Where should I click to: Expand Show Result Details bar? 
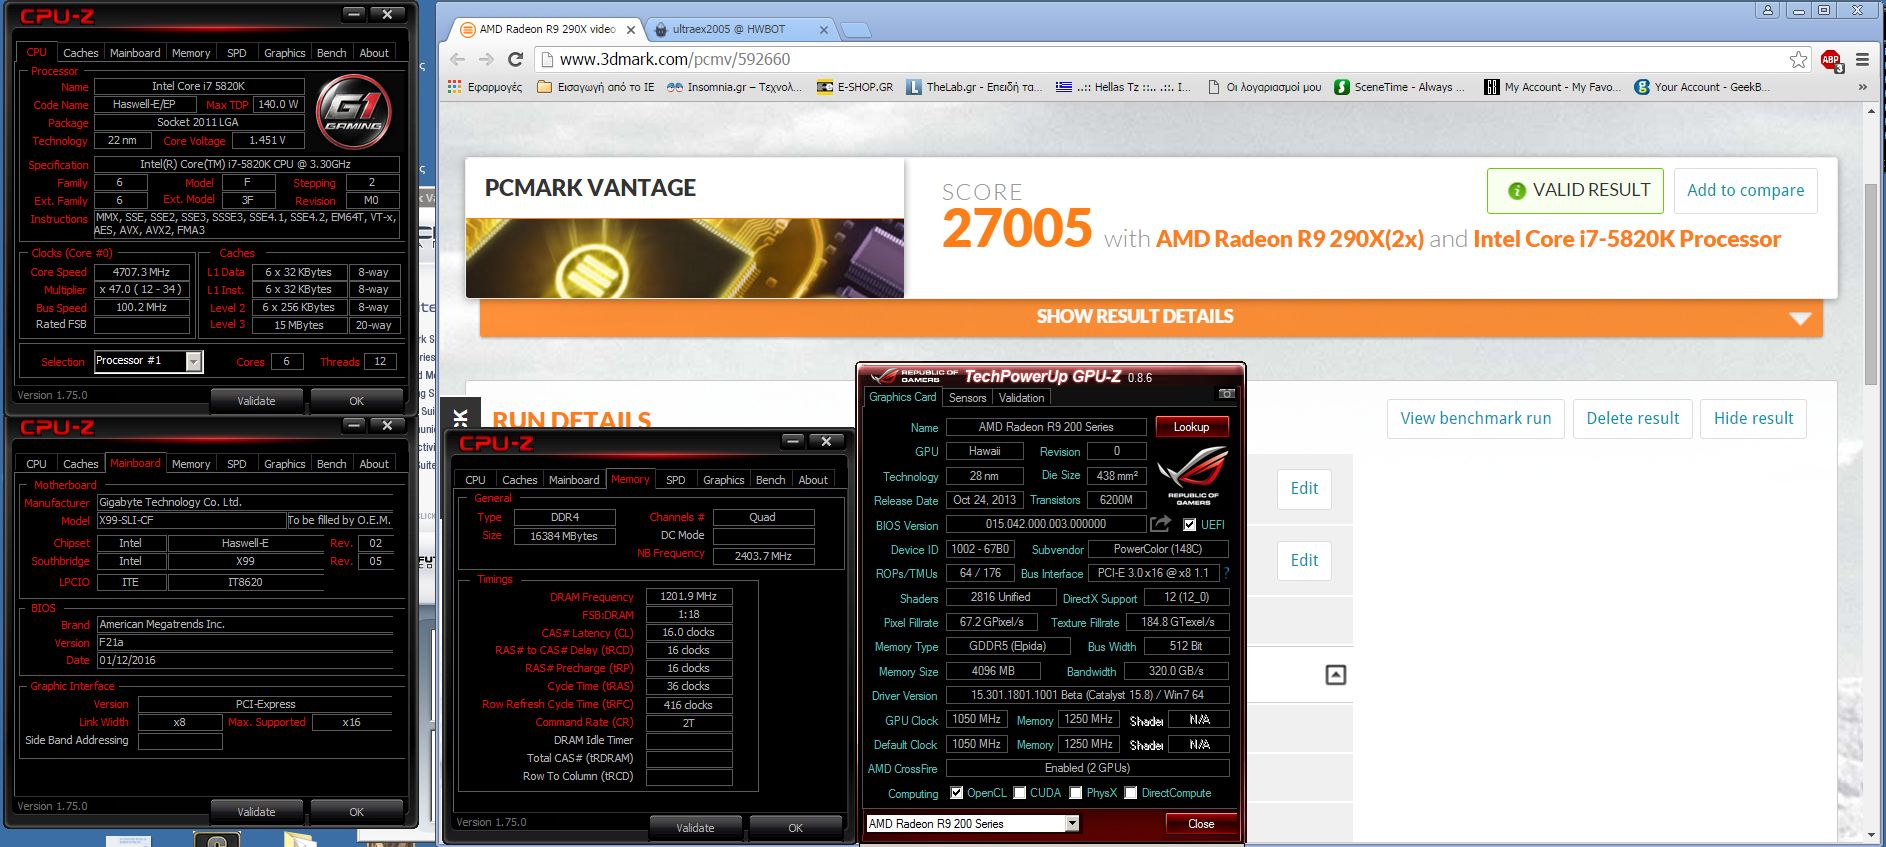(1151, 317)
